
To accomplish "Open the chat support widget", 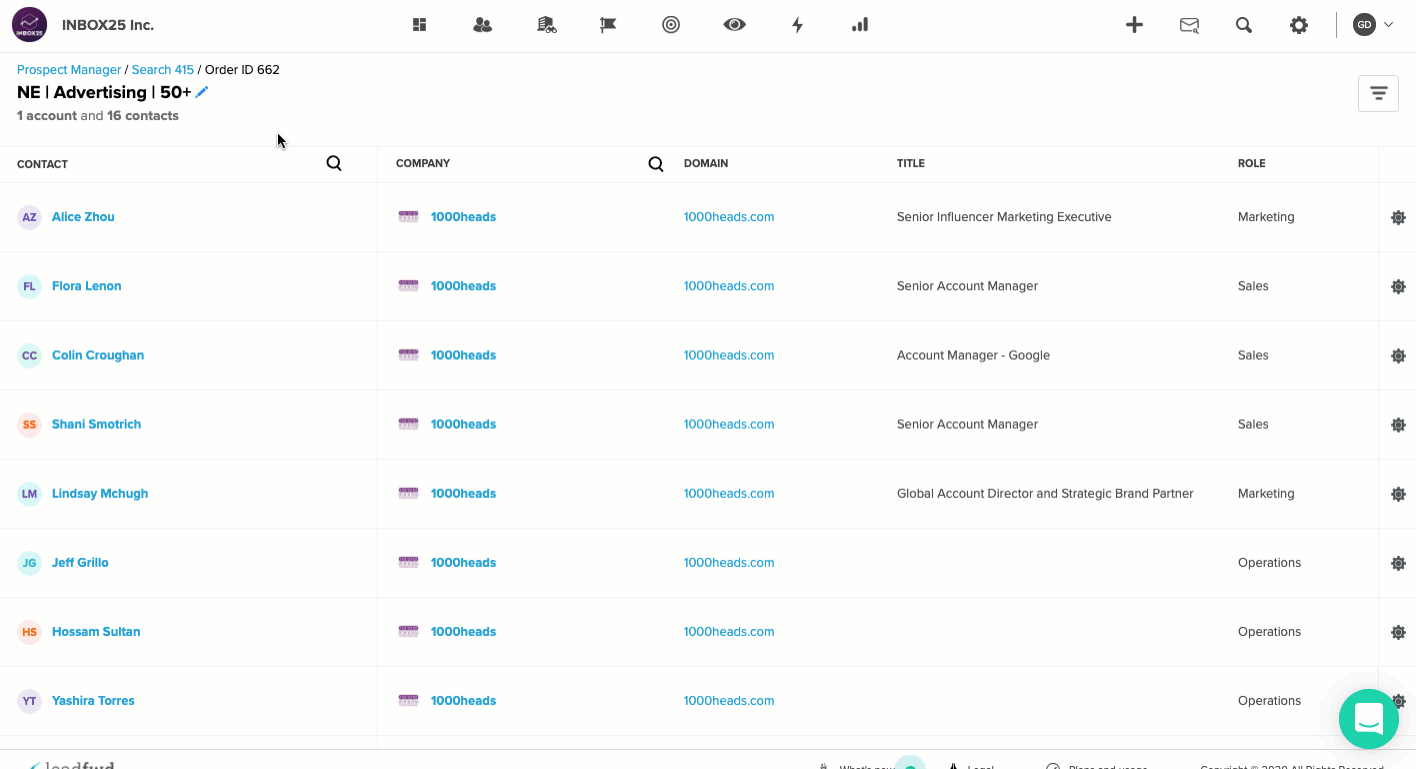I will [x=1369, y=719].
